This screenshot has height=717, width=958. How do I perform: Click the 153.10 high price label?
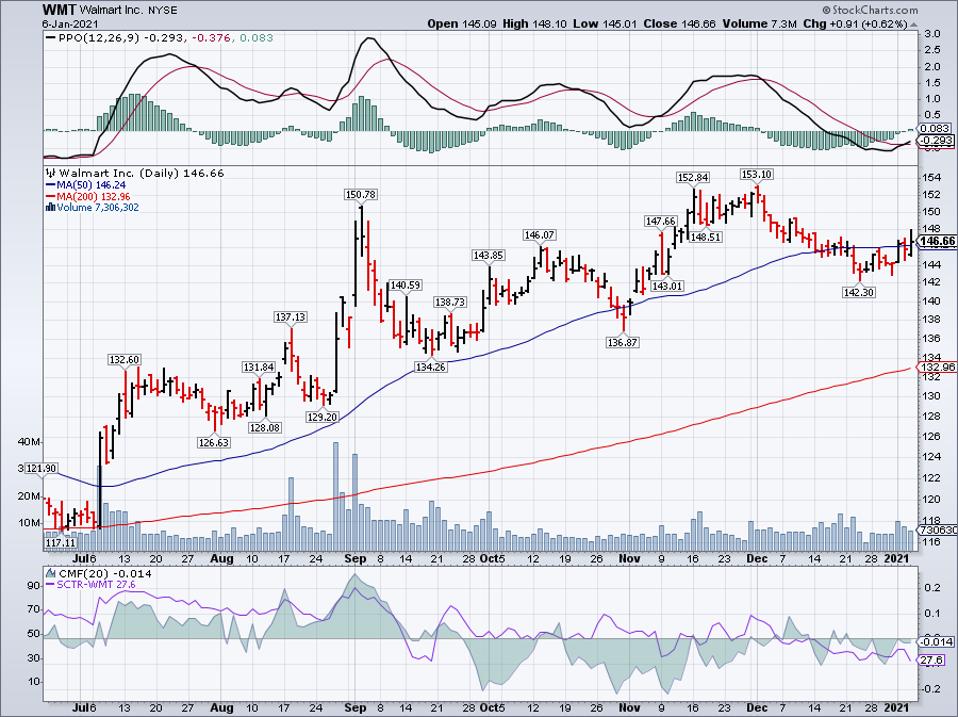pos(756,175)
